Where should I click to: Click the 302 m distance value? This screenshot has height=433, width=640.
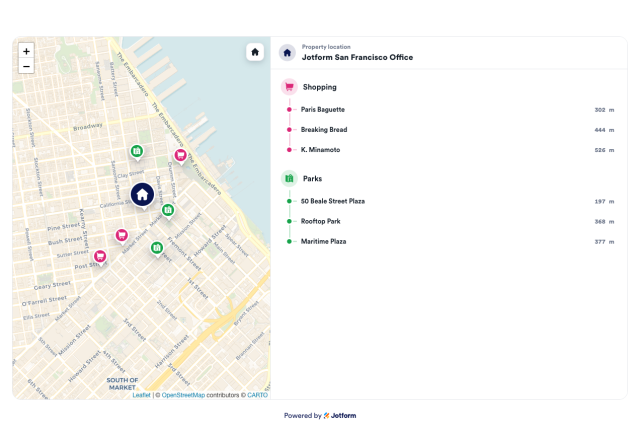click(604, 110)
